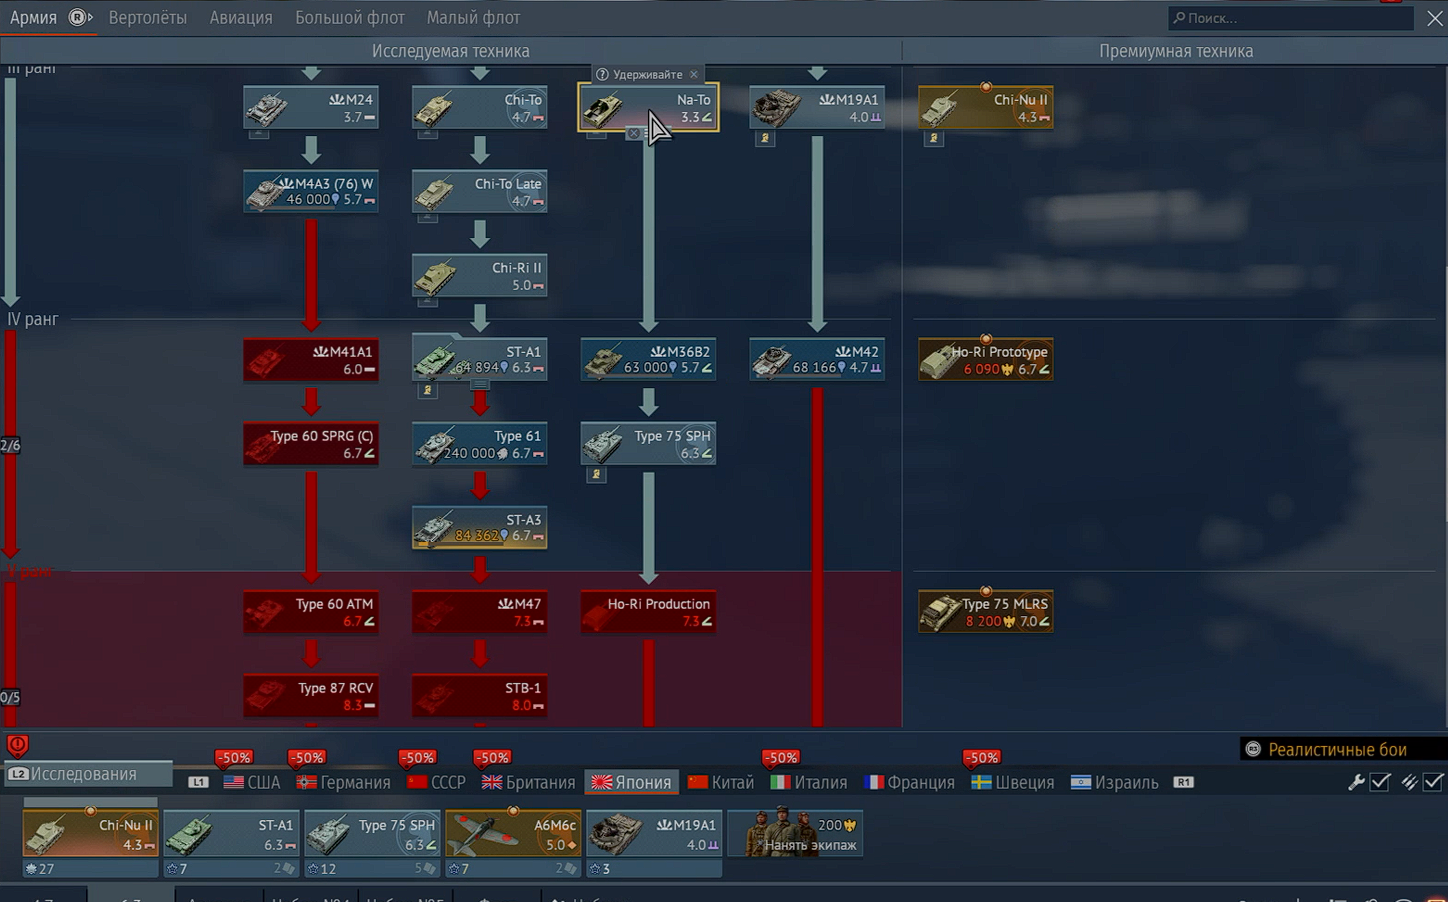Screen dimensions: 1448x902
Task: Open the Chi-Ri II vehicle card
Action: 480,276
